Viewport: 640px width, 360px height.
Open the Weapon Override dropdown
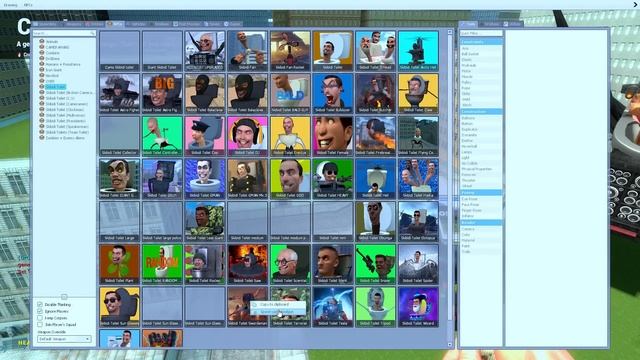64,339
